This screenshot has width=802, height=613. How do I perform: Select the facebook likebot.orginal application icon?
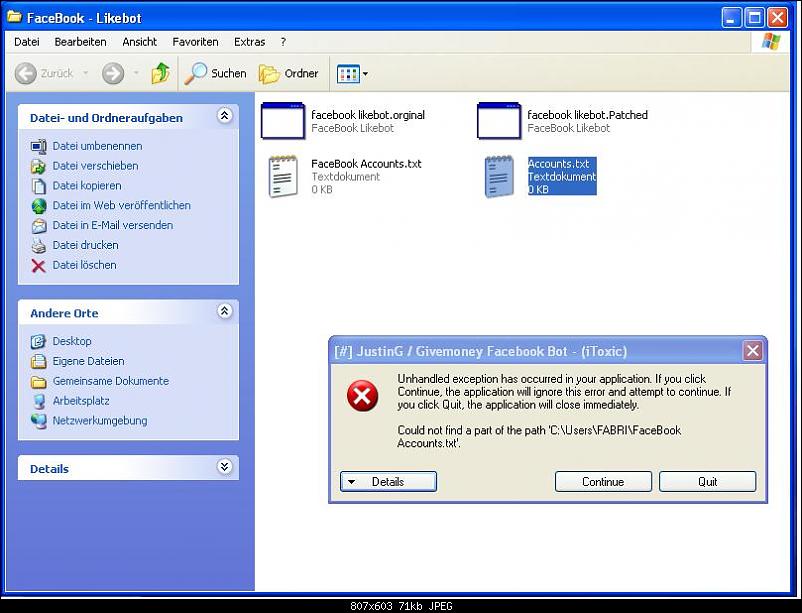283,121
